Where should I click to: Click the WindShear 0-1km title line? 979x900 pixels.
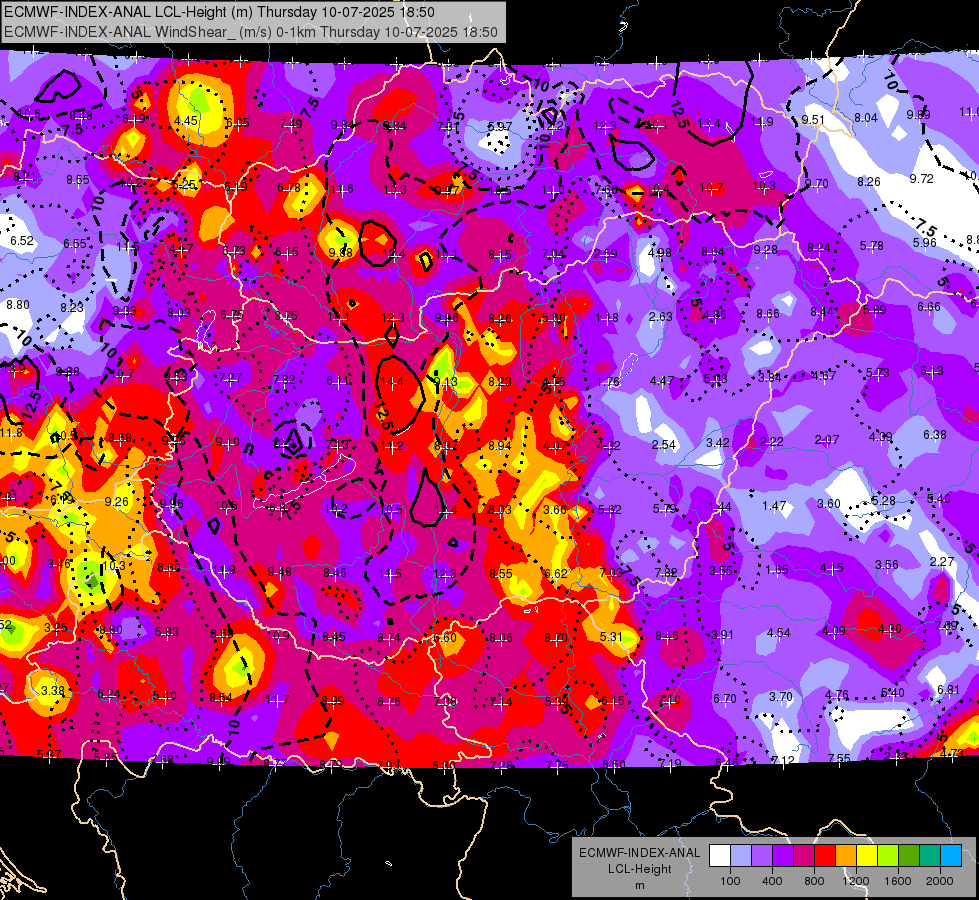[x=251, y=32]
